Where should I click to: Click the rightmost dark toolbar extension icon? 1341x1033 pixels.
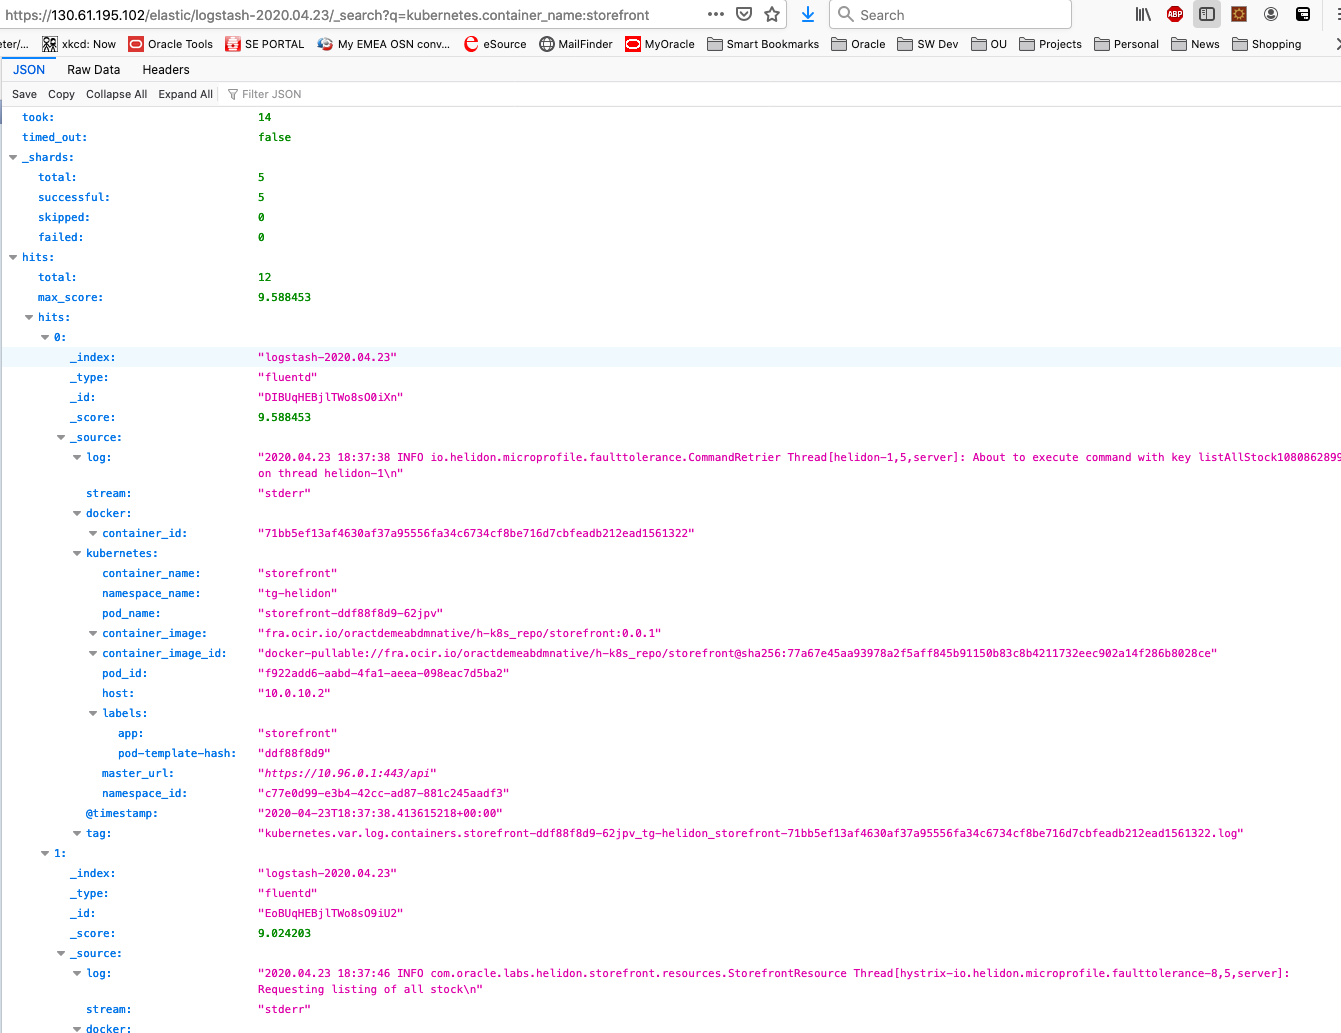tap(1303, 14)
